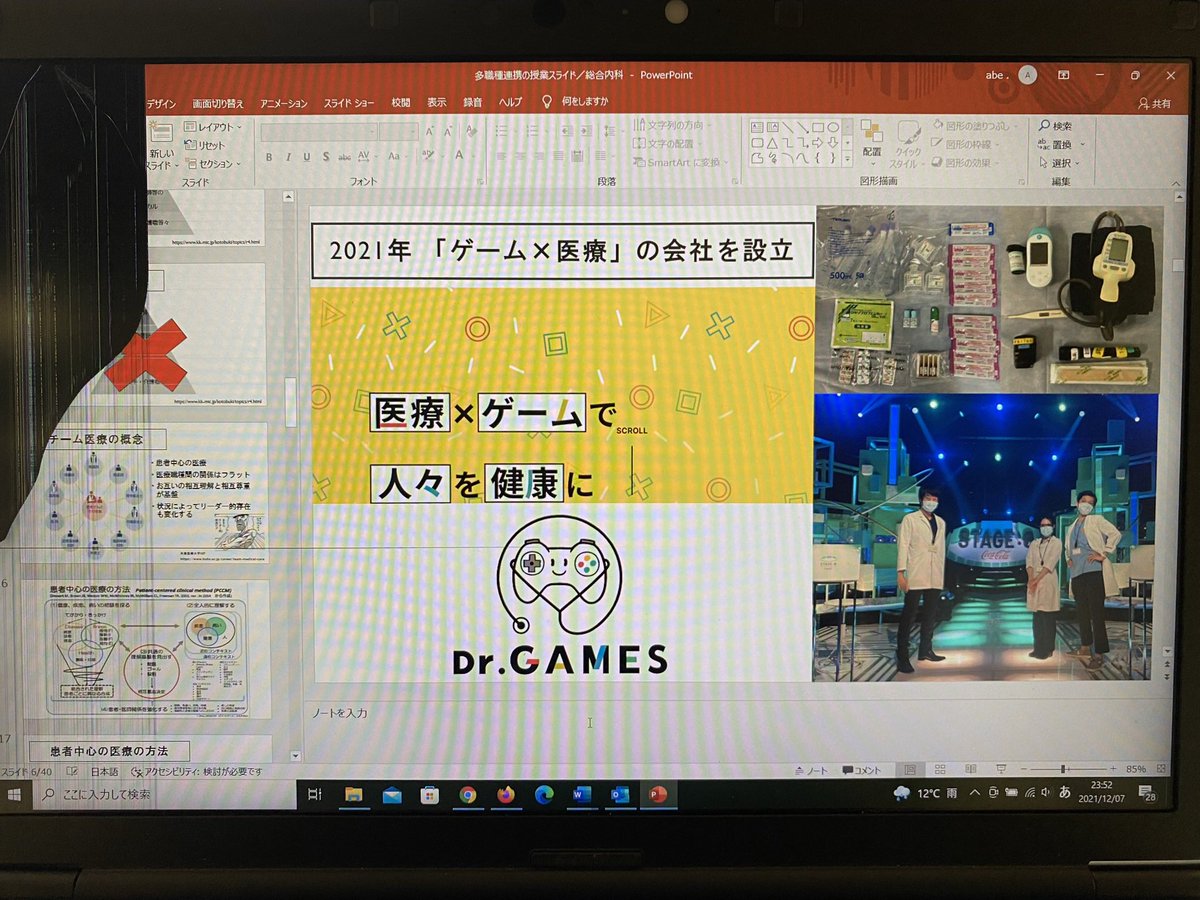Viewport: 1200px width, 900px height.
Task: Open the Review (校閲) tab
Action: [400, 103]
